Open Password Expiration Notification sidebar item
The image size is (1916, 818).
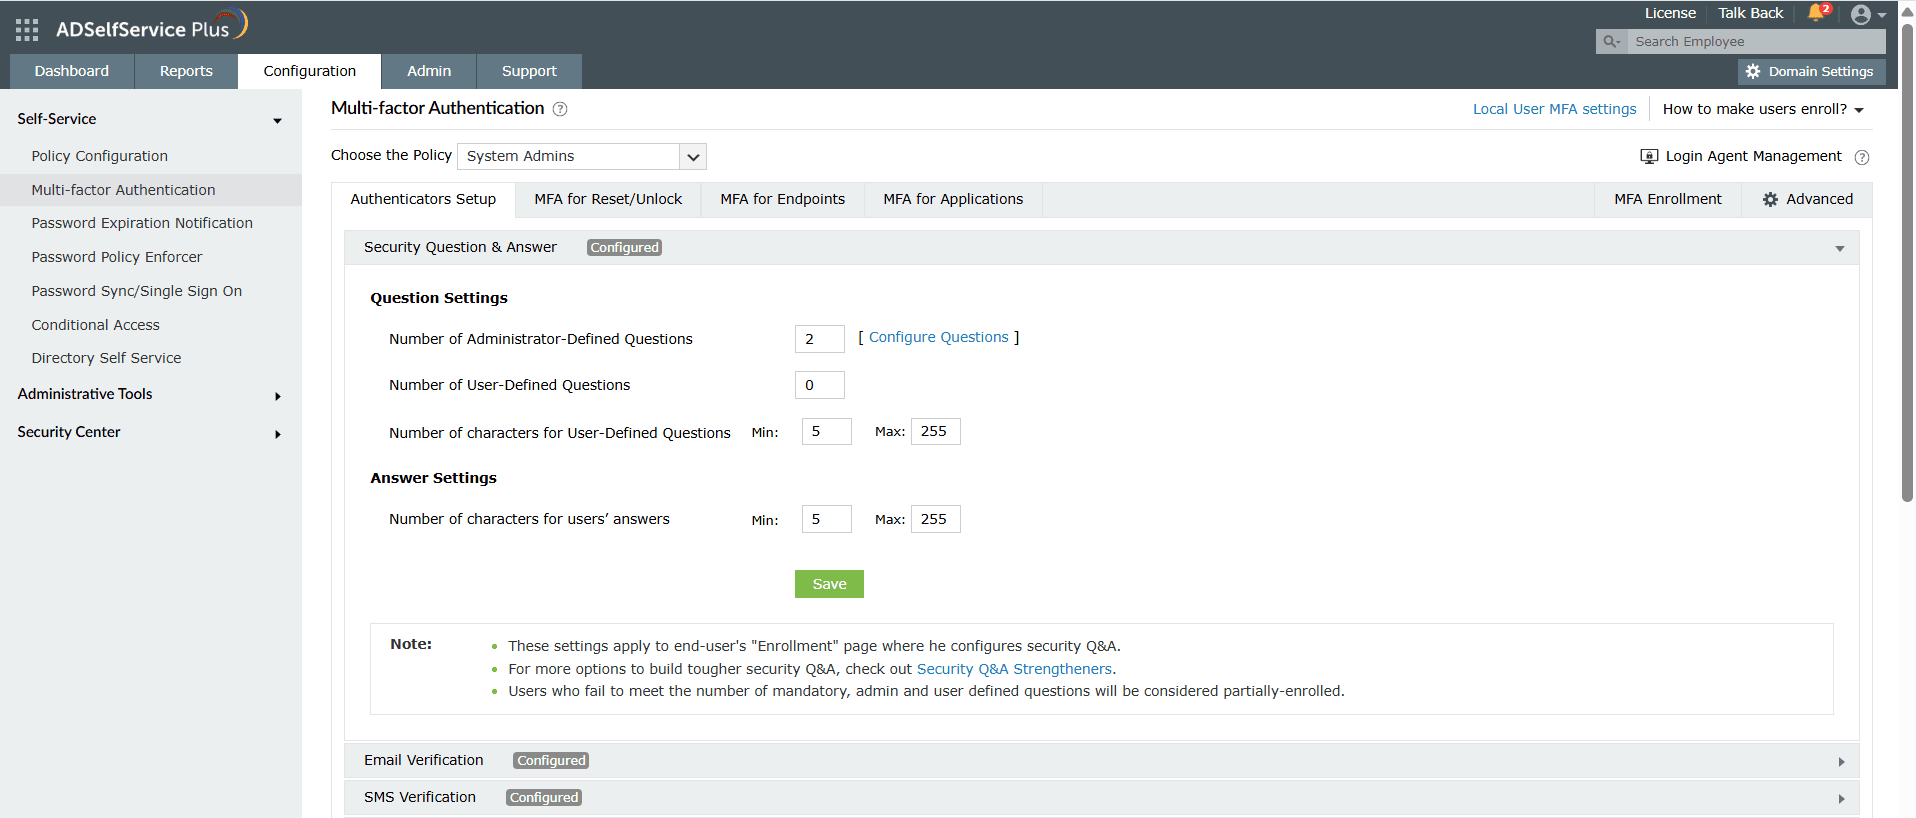(142, 223)
